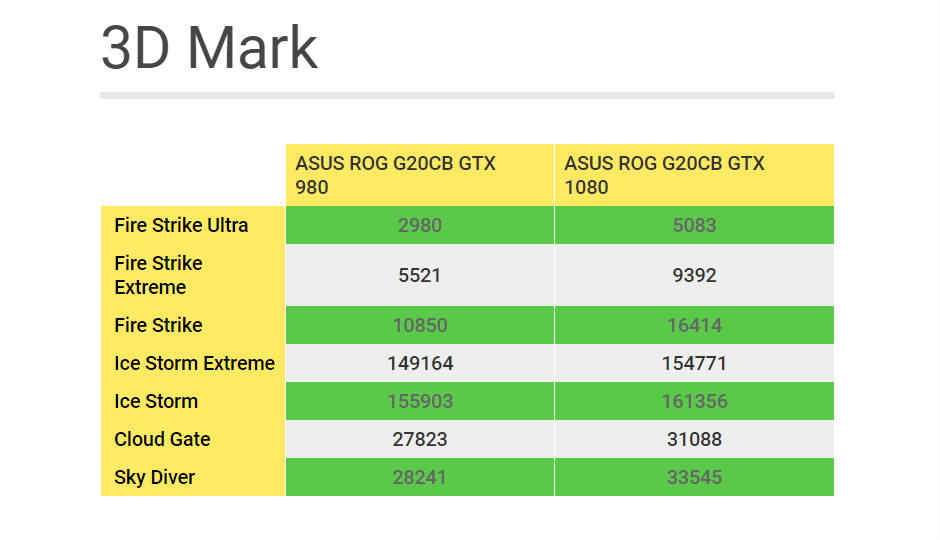This screenshot has height=540, width=940.
Task: Click the "3D Mark" heading
Action: [x=209, y=48]
